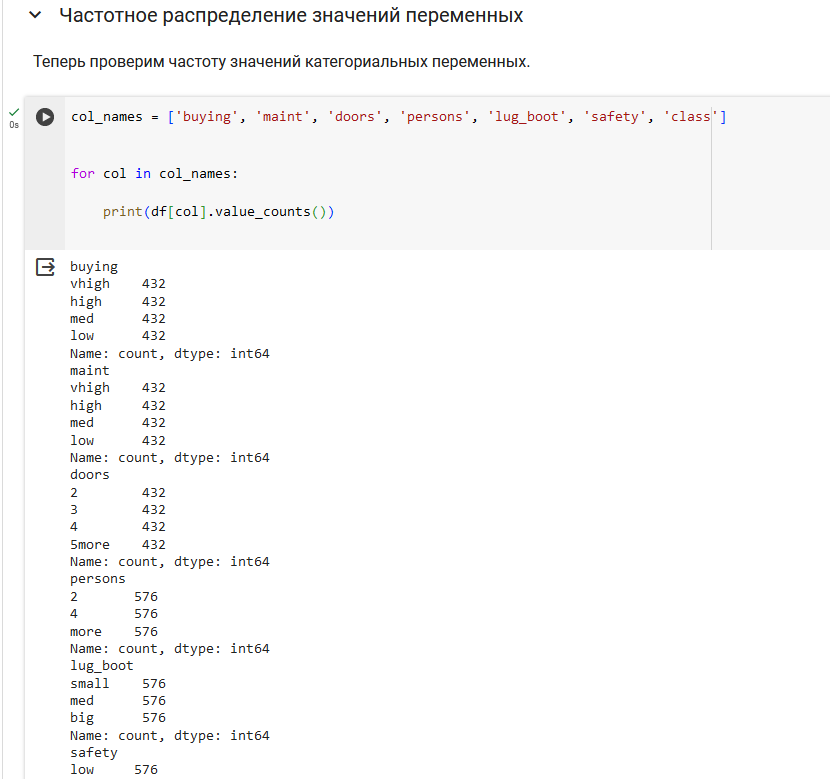The width and height of the screenshot is (830, 779).
Task: Click text 'Теперь проверим частоту значений'
Action: point(168,61)
